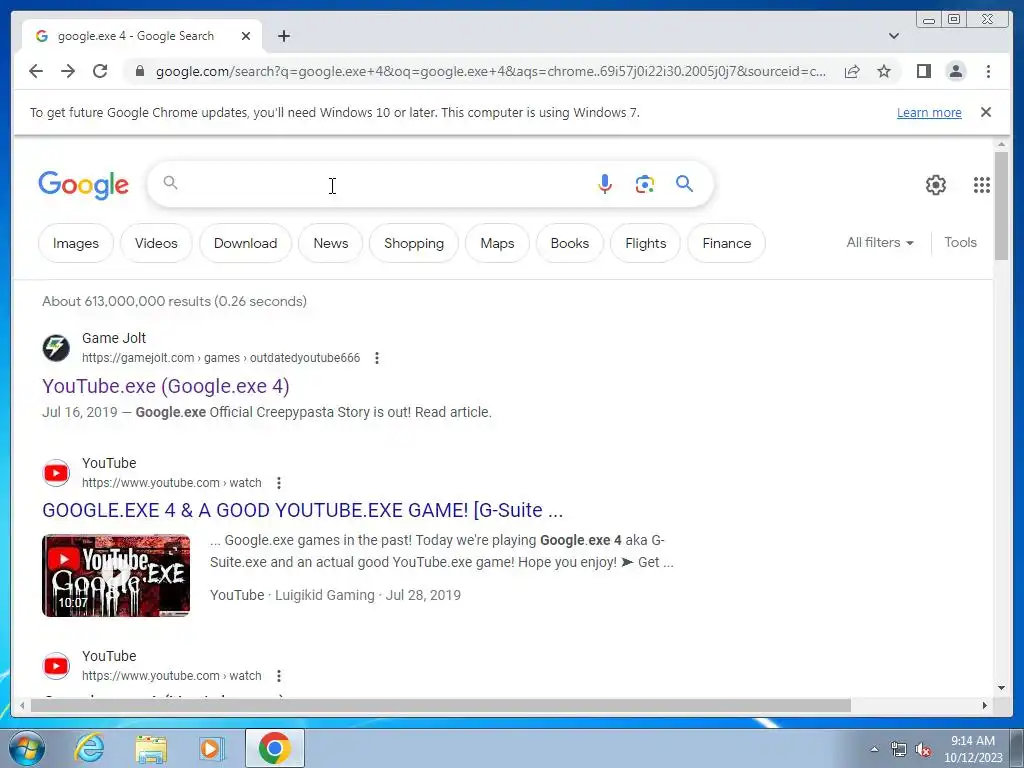This screenshot has height=768, width=1024.
Task: View site information via padlock icon
Action: coord(140,71)
